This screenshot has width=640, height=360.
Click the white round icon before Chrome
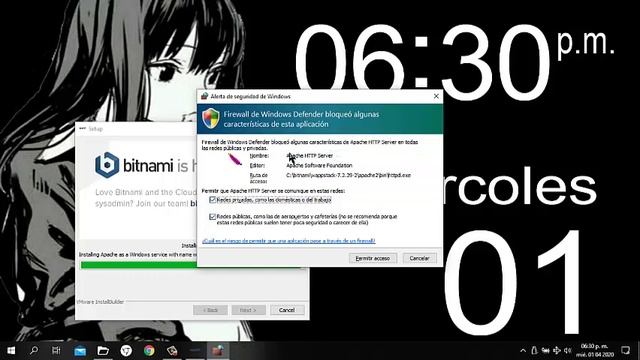(x=126, y=350)
